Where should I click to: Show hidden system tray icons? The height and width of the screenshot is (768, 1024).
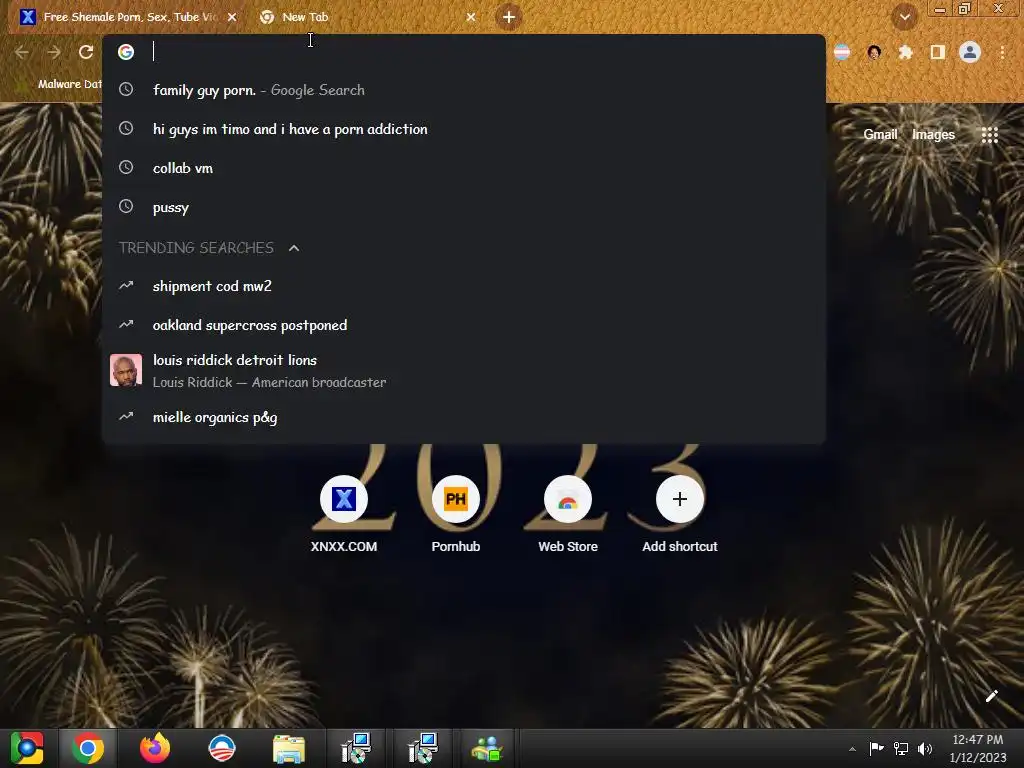pyautogui.click(x=852, y=749)
